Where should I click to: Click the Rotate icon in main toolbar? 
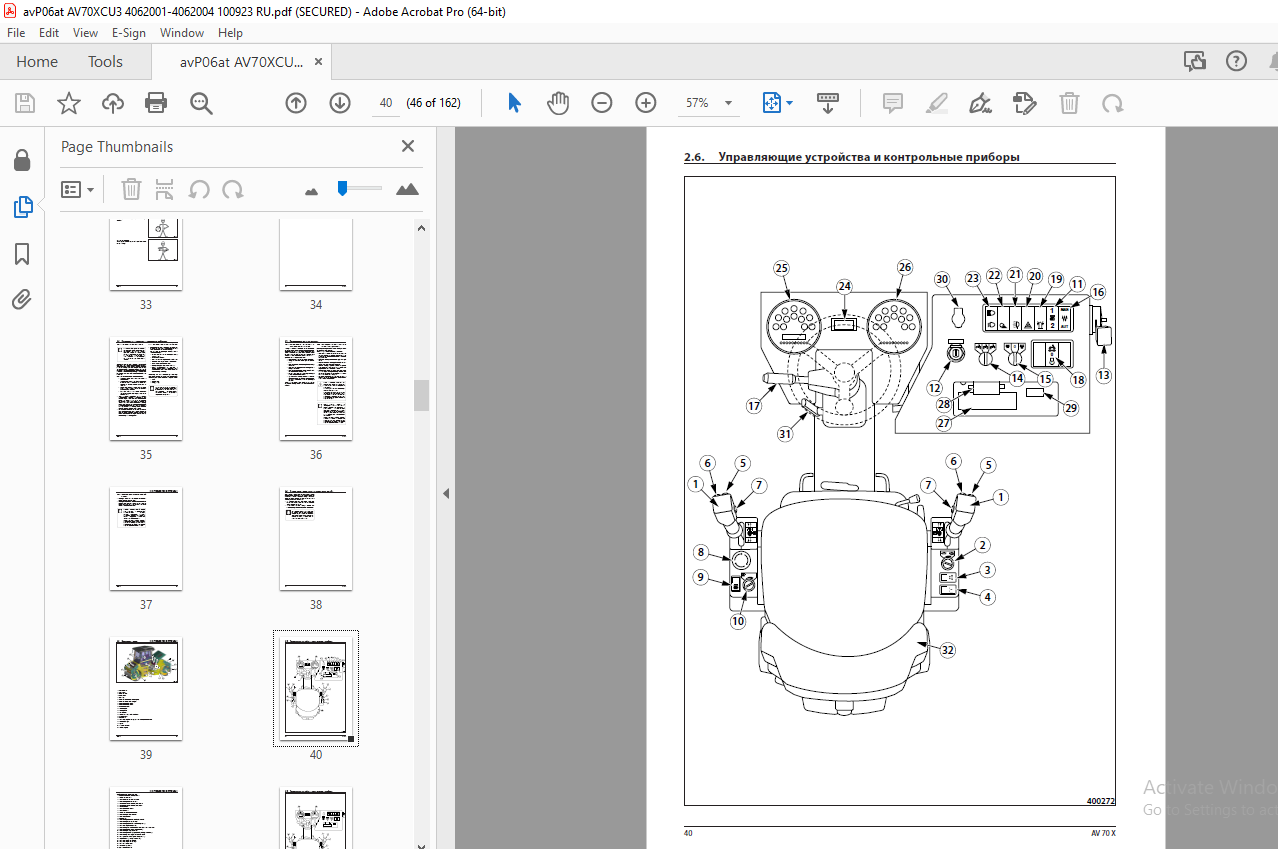1112,103
